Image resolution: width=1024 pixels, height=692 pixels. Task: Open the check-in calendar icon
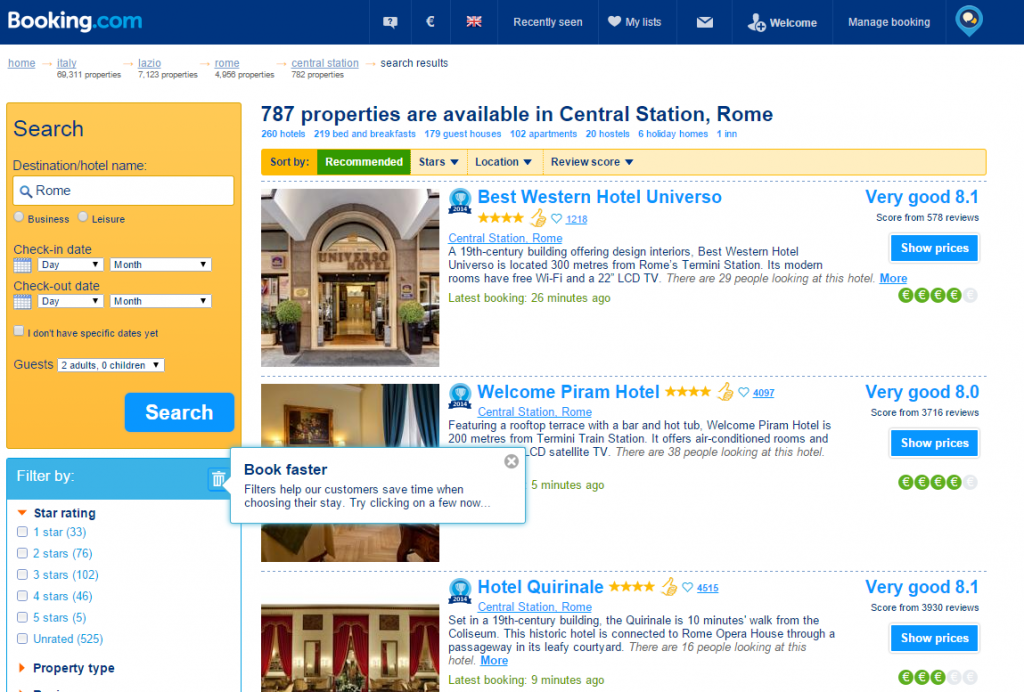point(22,265)
